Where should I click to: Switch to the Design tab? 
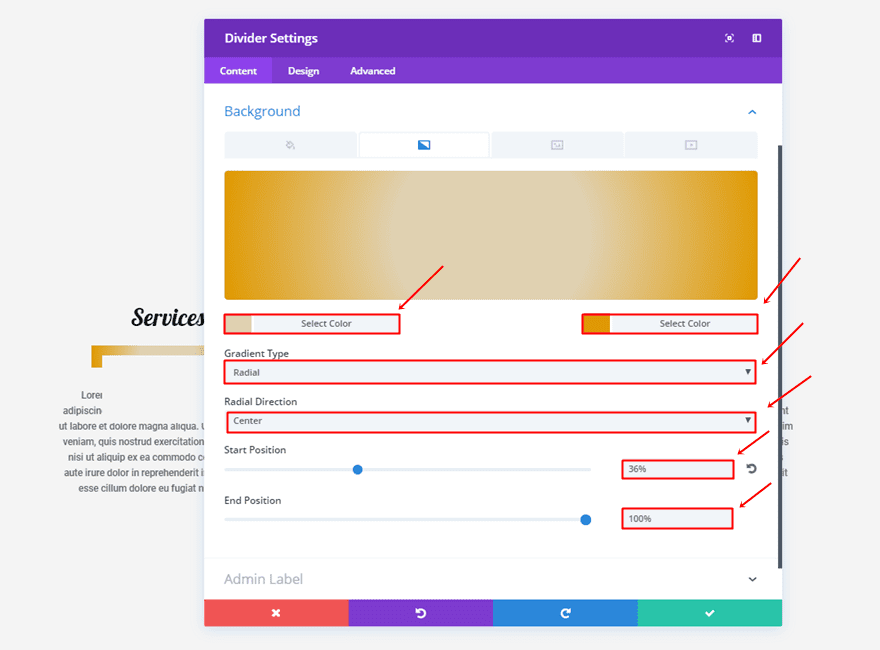(304, 71)
